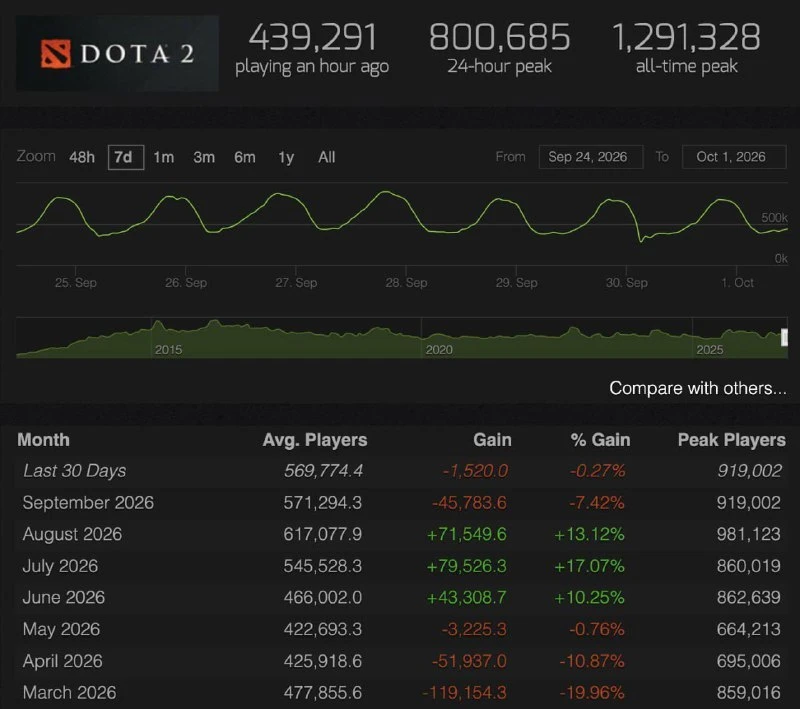Image resolution: width=800 pixels, height=709 pixels.
Task: Select the June 2026 row label
Action: tap(64, 597)
